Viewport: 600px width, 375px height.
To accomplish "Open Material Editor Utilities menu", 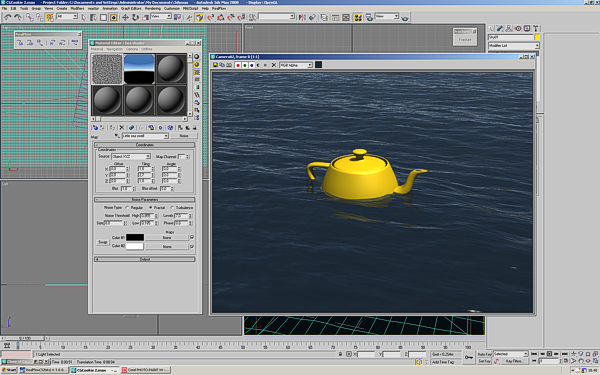I will click(147, 49).
